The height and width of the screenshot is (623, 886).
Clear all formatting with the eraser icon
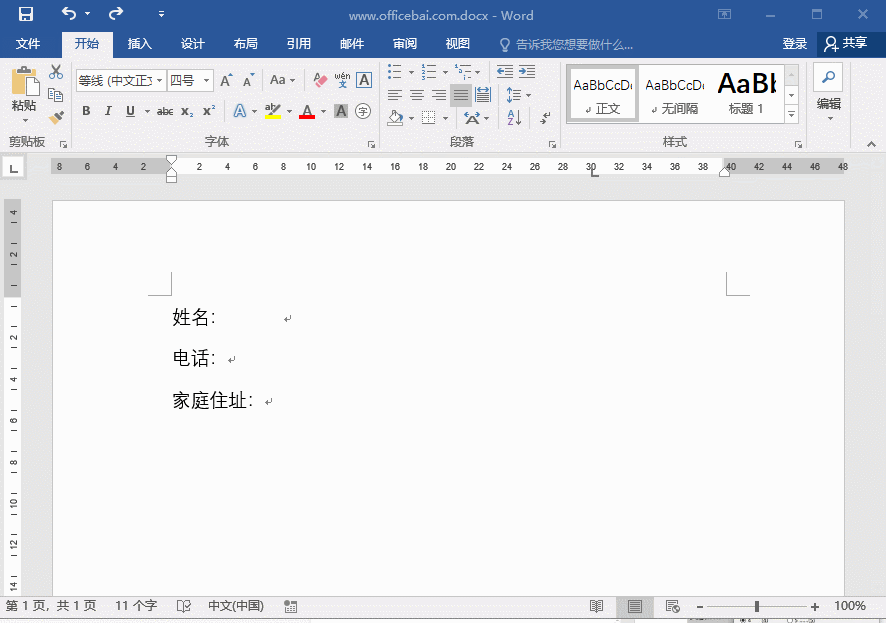click(x=320, y=80)
